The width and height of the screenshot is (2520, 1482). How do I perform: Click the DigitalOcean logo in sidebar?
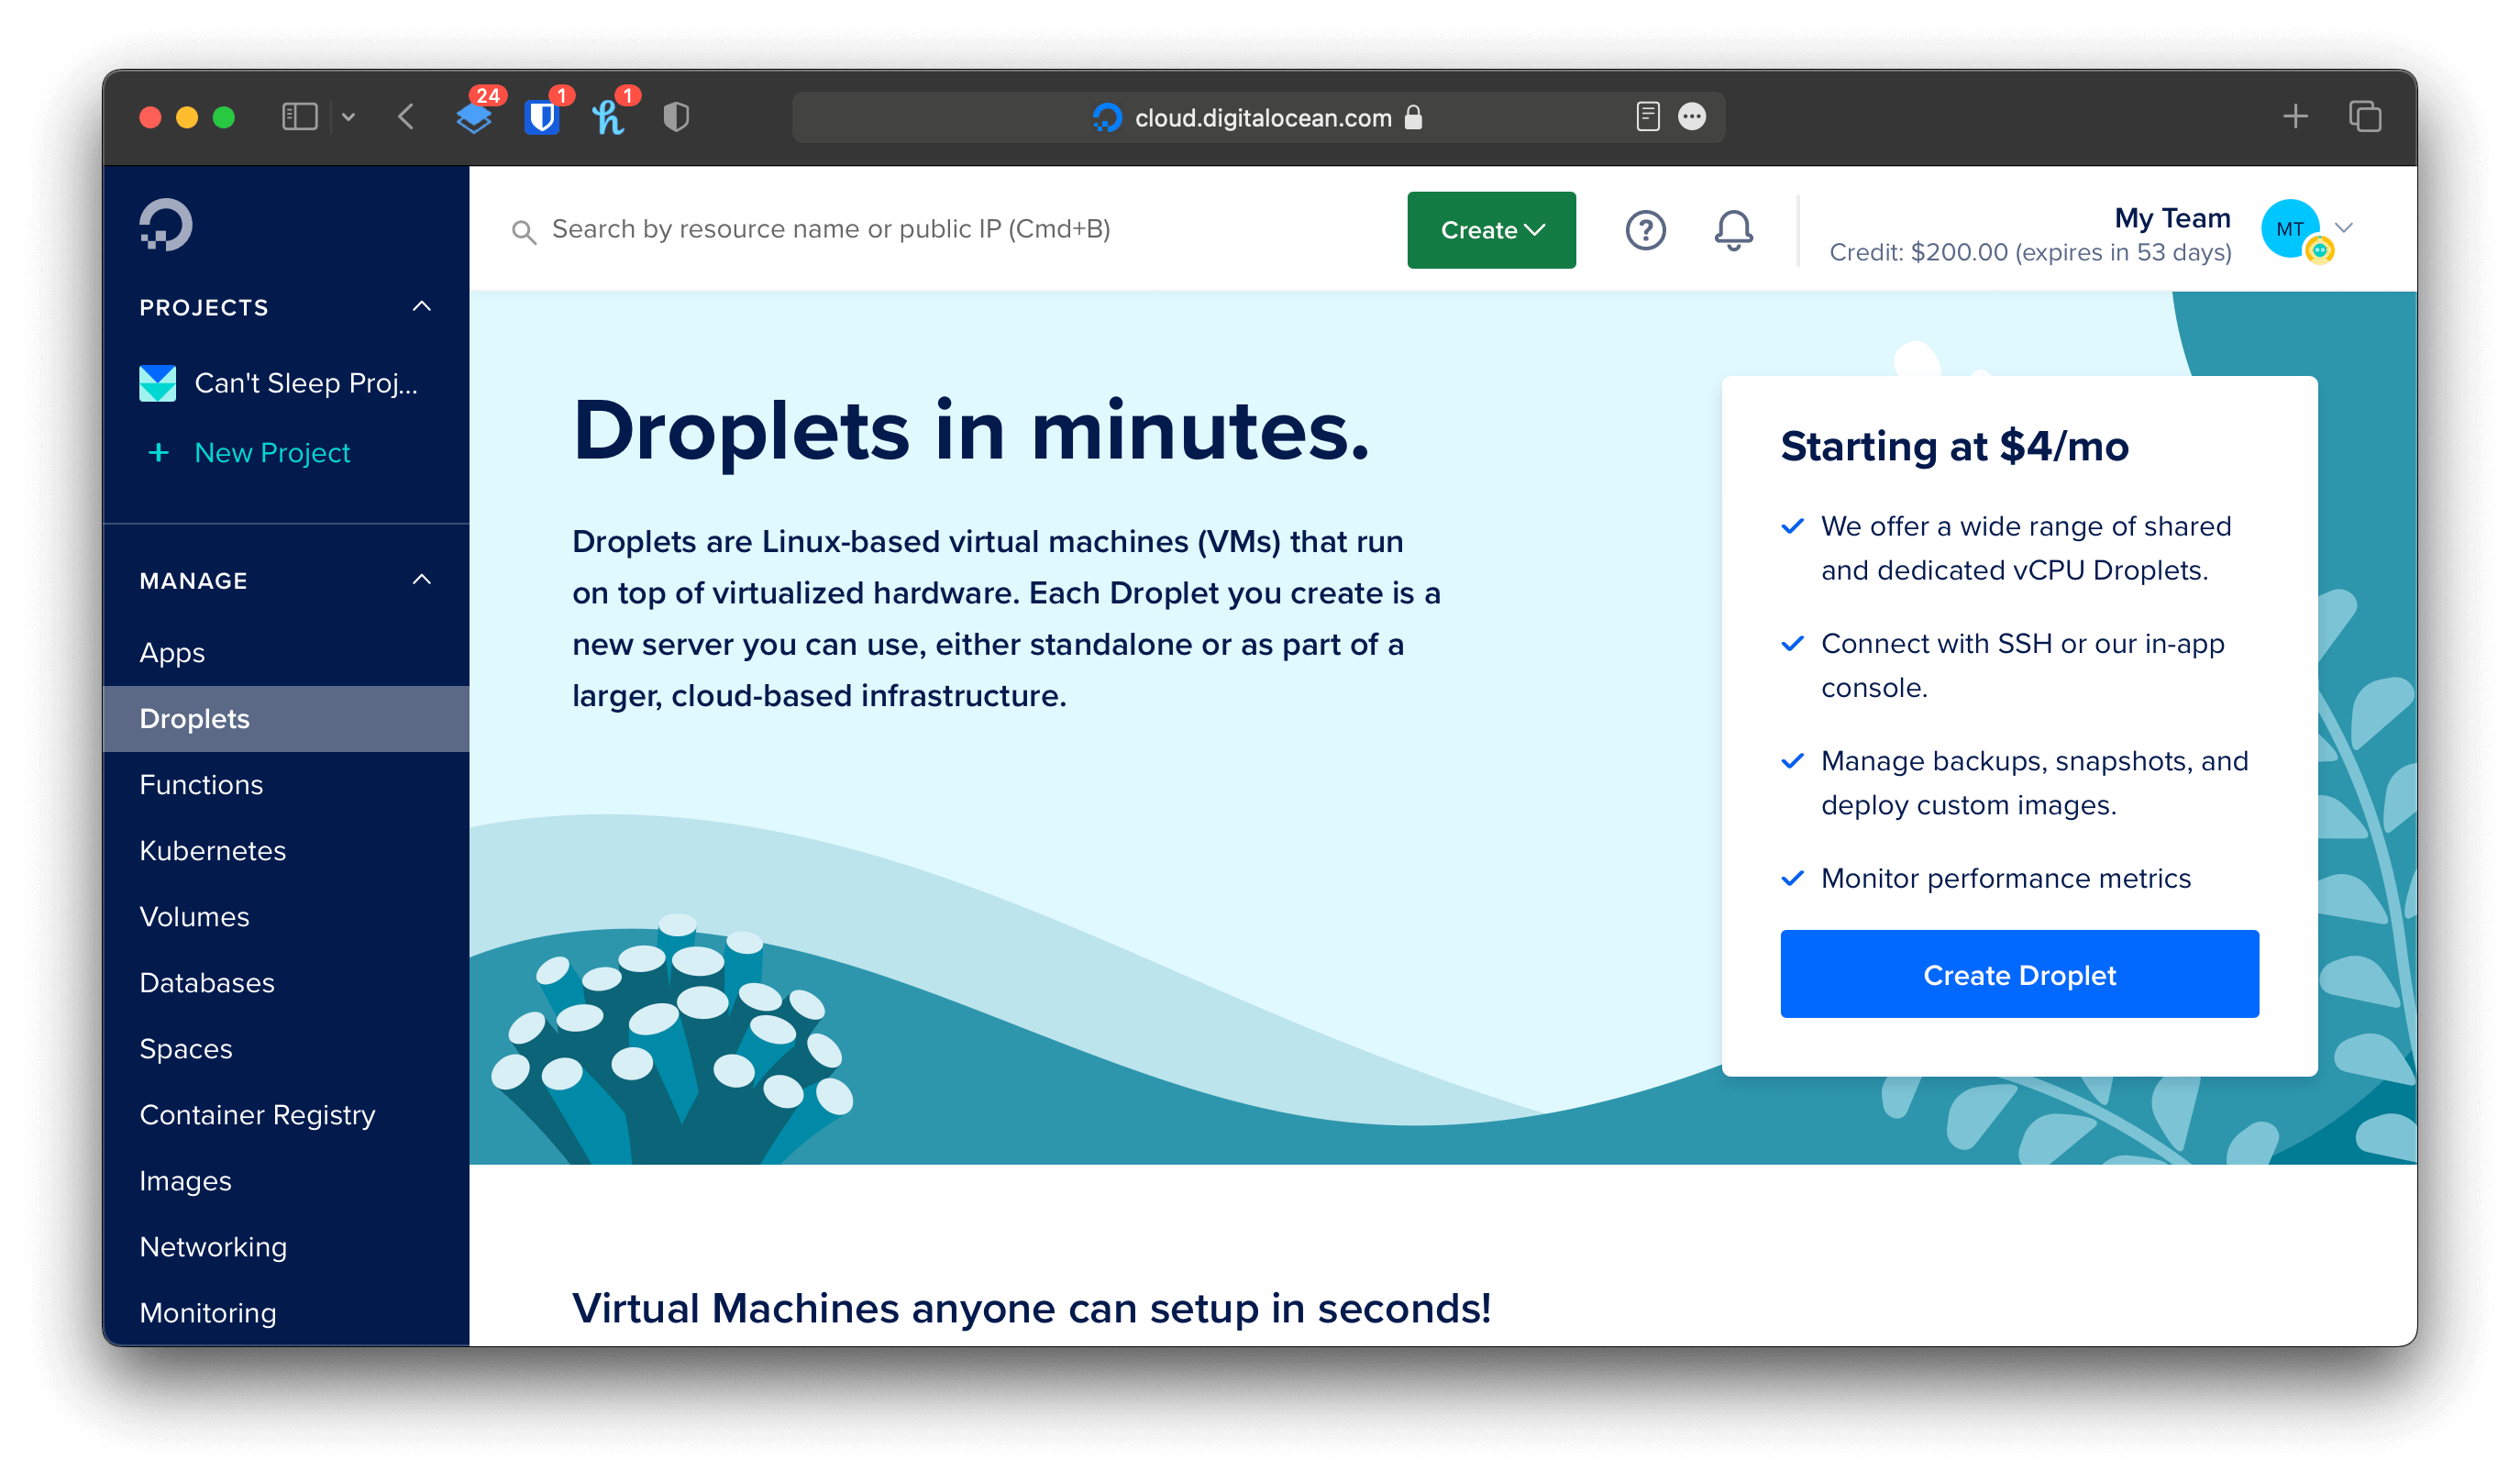165,225
